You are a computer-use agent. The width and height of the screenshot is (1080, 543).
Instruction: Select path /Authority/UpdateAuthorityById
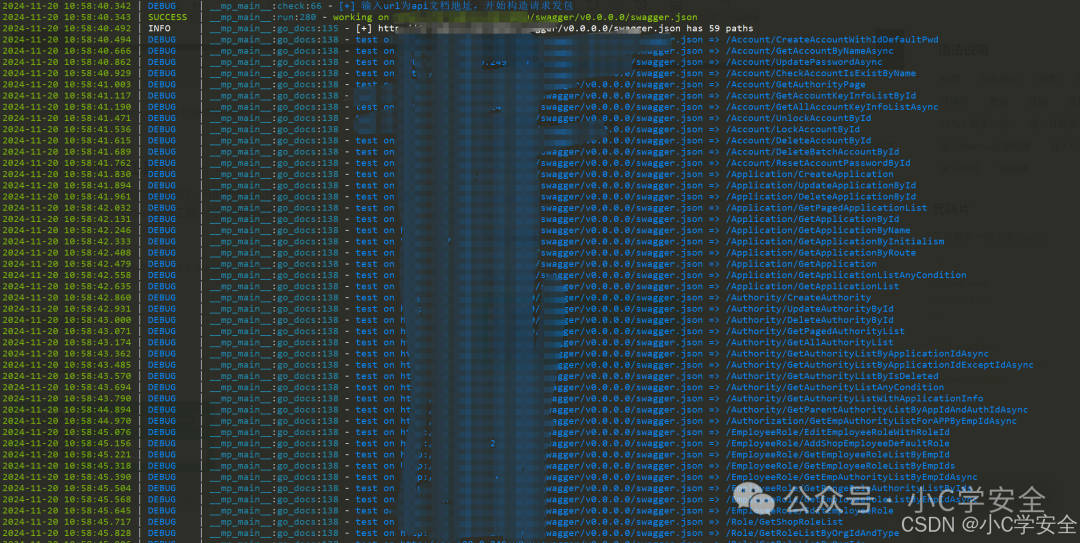(809, 309)
